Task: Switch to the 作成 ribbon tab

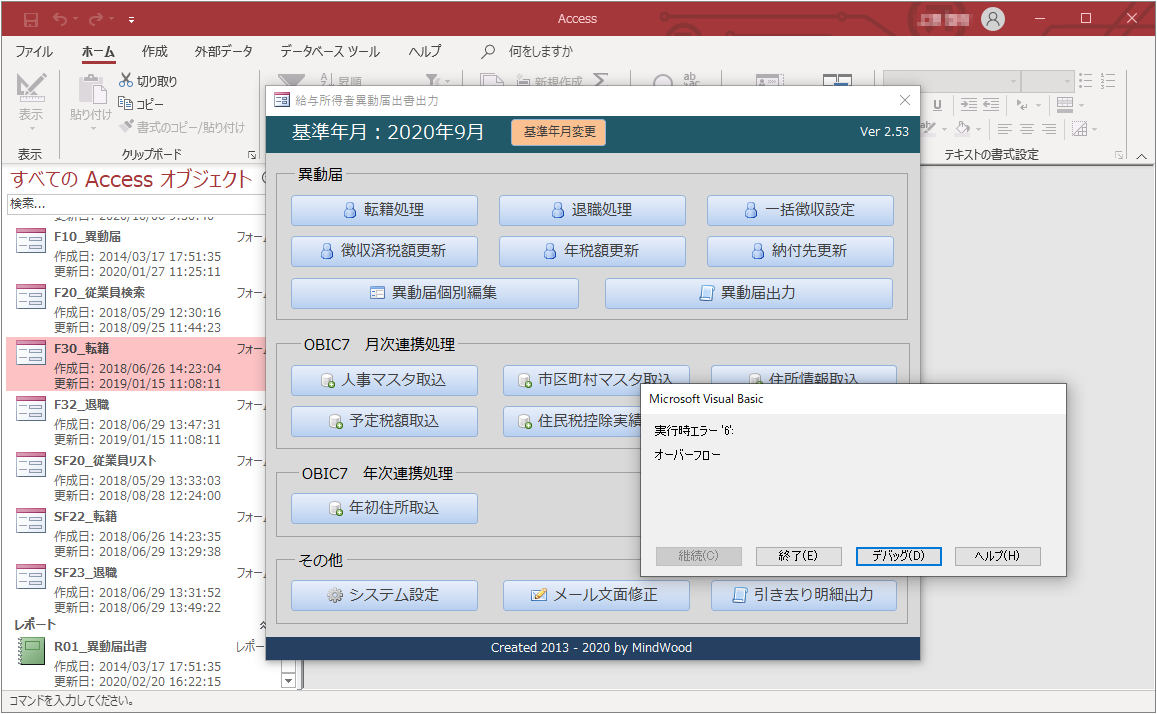Action: coord(155,52)
